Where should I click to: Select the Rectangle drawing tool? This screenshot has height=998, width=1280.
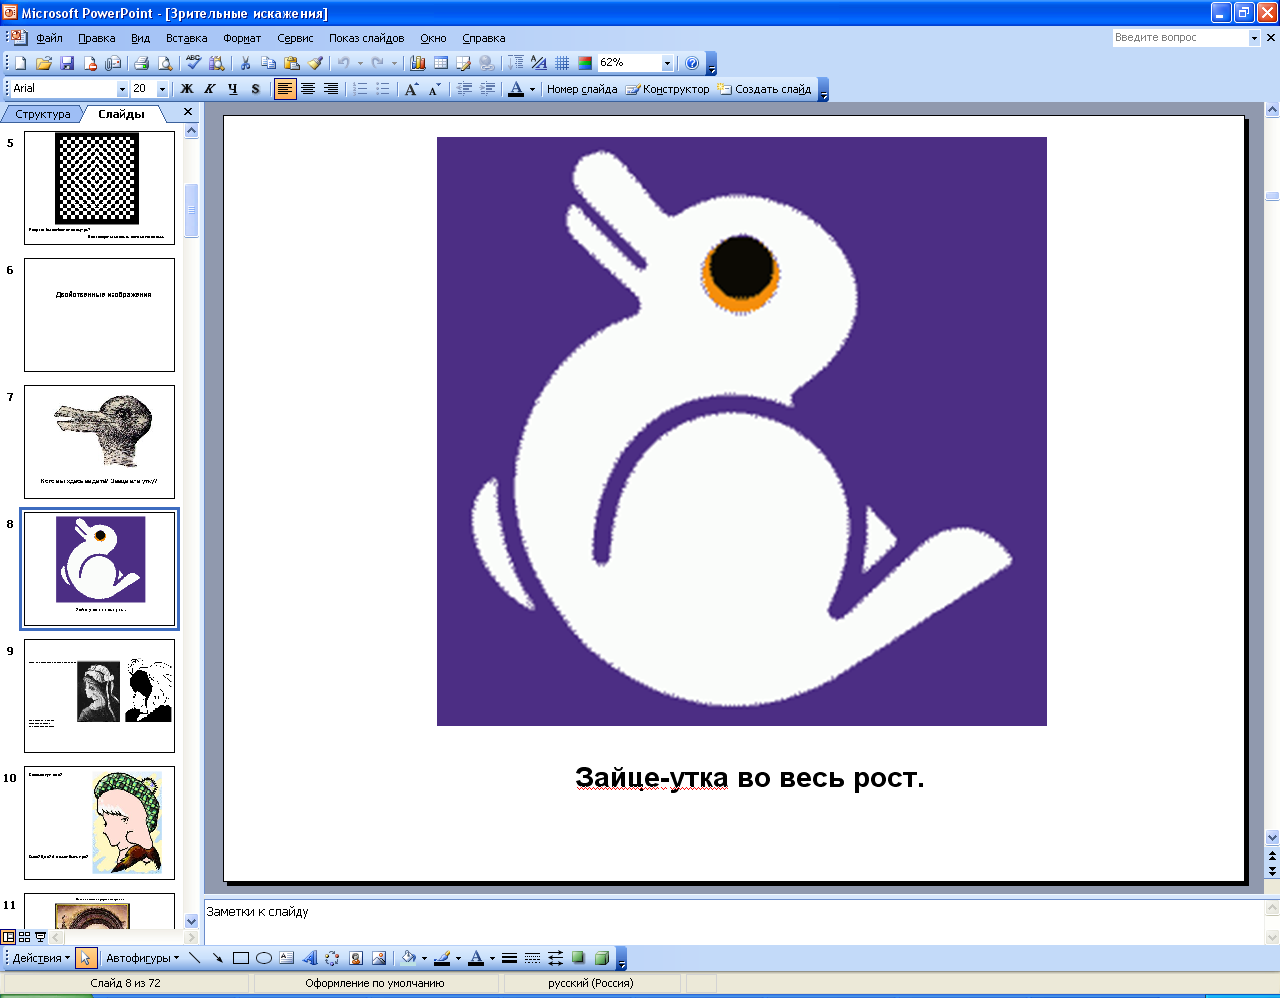241,958
